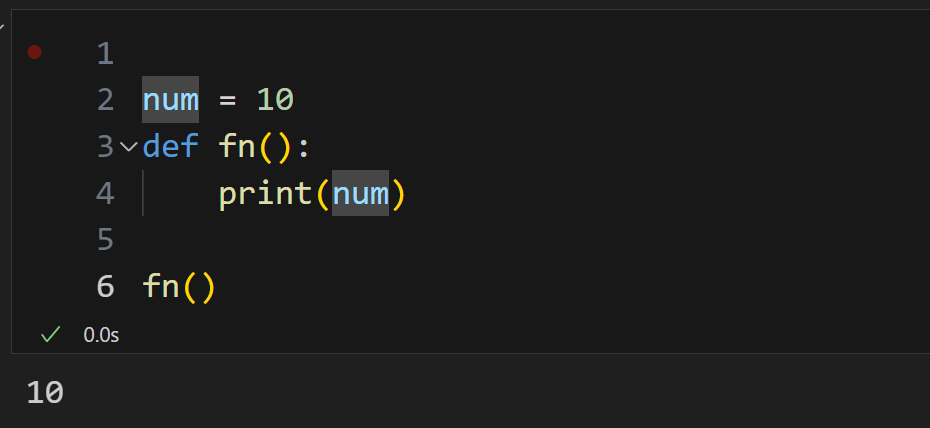The image size is (930, 428).
Task: Click the print call on line 4
Action: 266,193
